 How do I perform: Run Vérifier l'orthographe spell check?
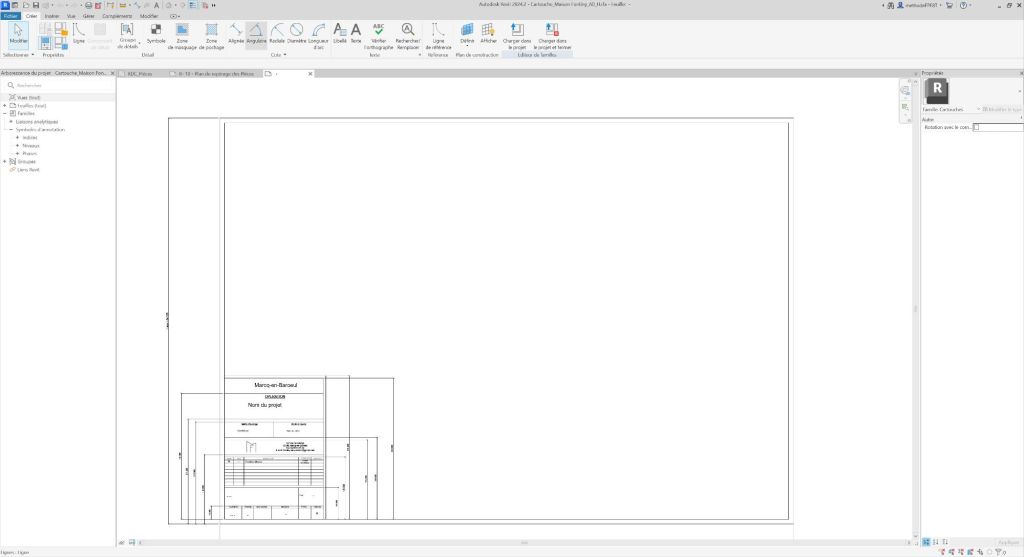378,36
